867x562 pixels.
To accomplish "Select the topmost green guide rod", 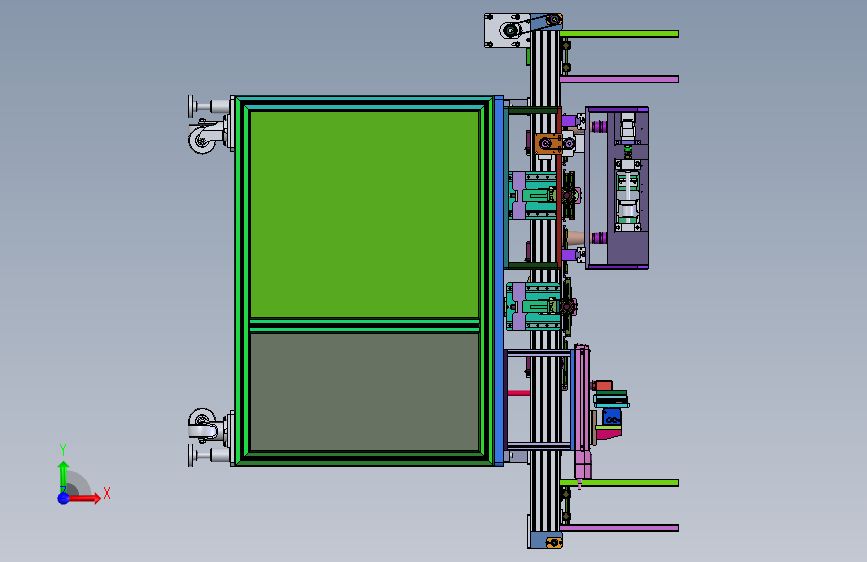I will [619, 34].
